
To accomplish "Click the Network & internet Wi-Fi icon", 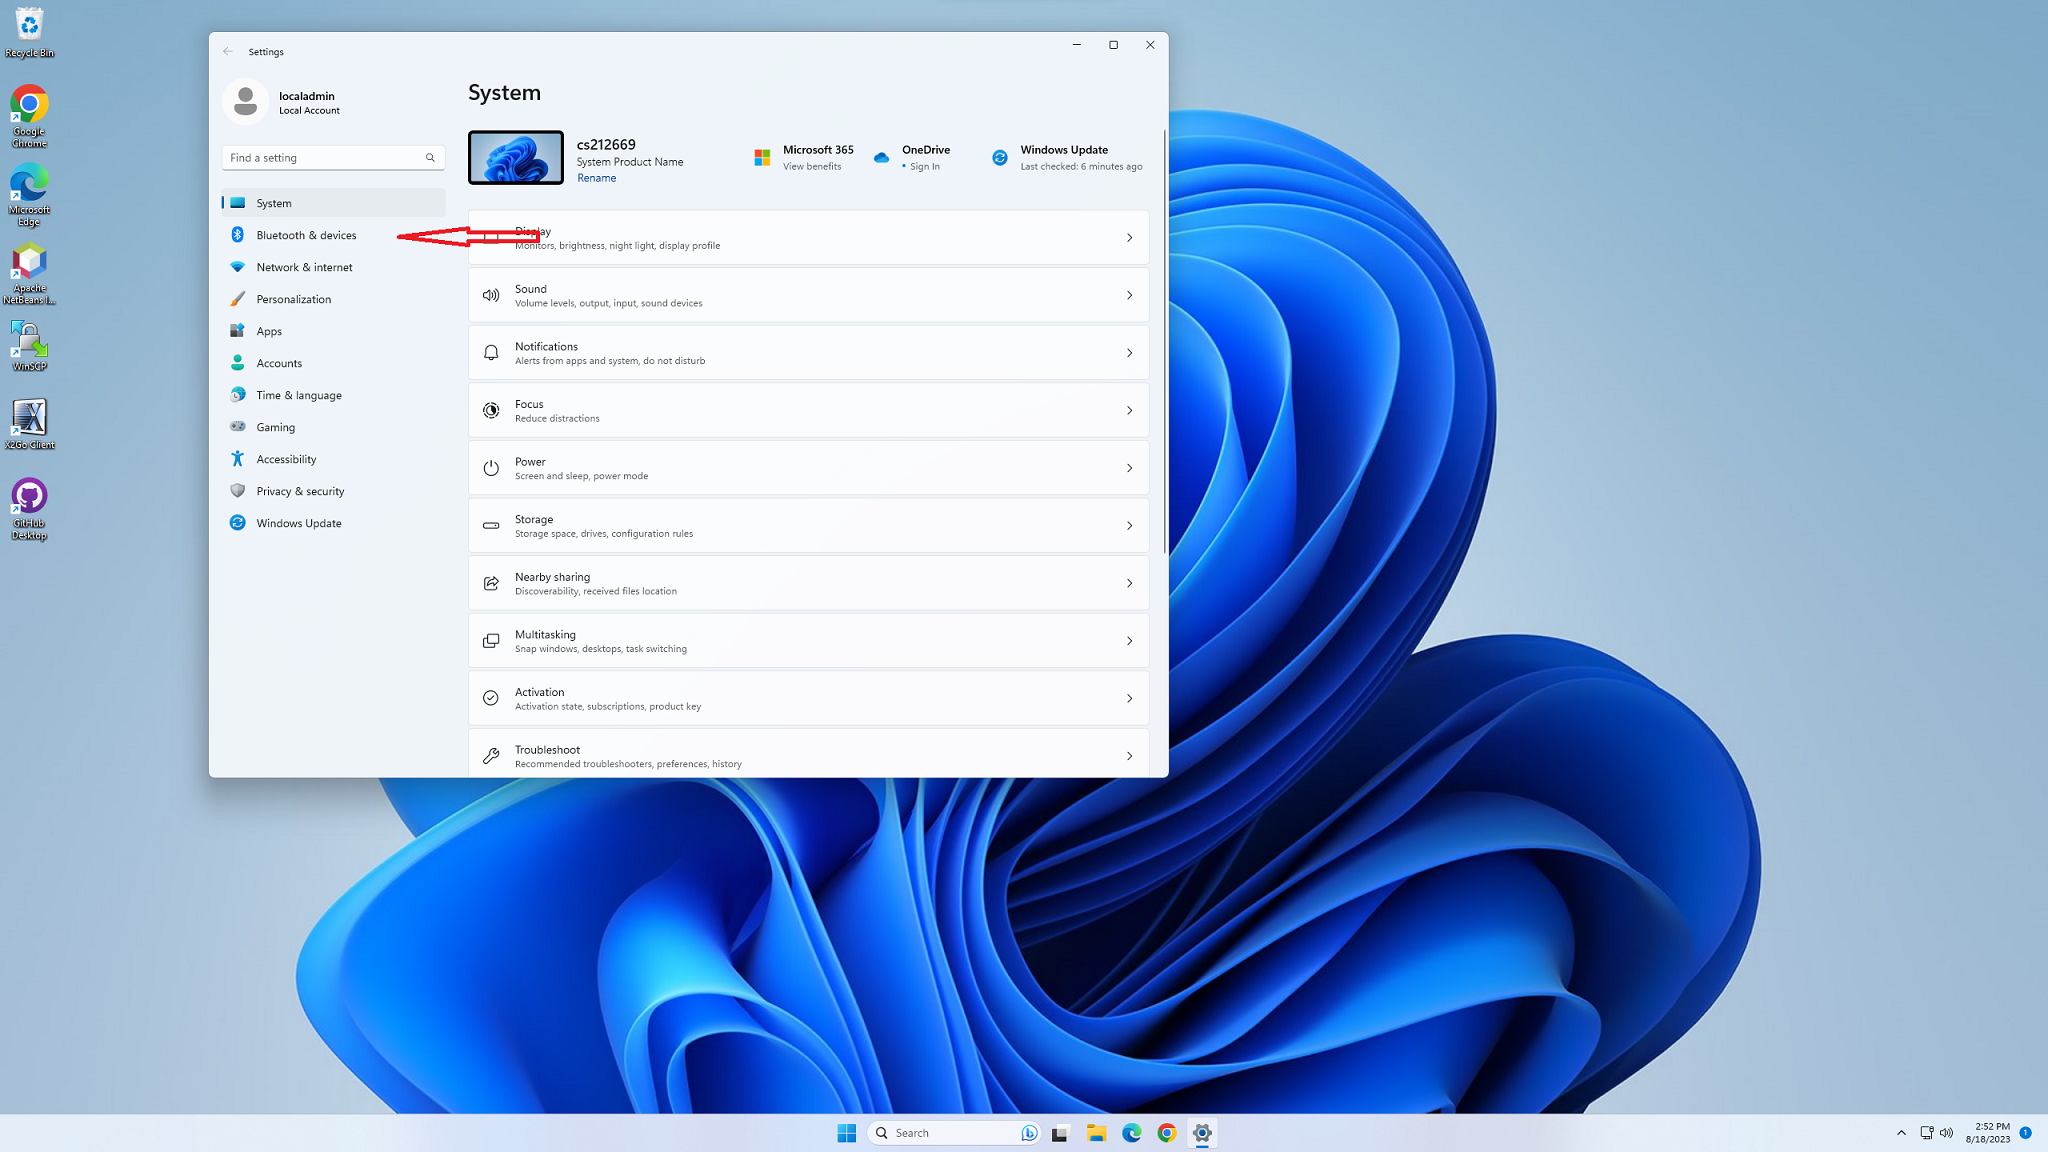I will [237, 267].
